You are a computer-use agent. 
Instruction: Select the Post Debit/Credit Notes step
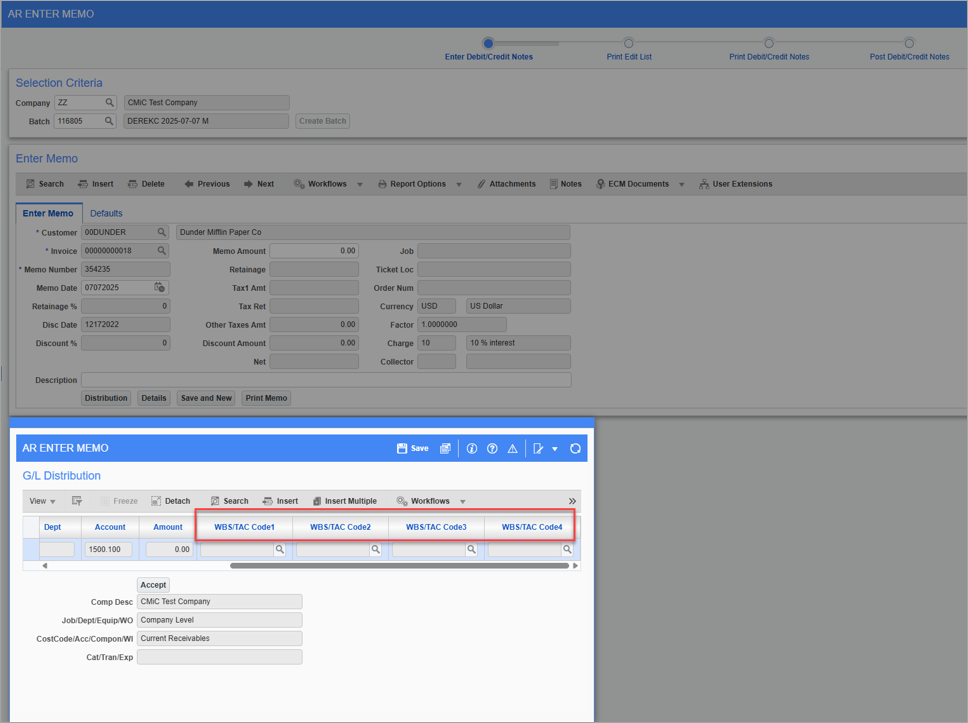[909, 43]
